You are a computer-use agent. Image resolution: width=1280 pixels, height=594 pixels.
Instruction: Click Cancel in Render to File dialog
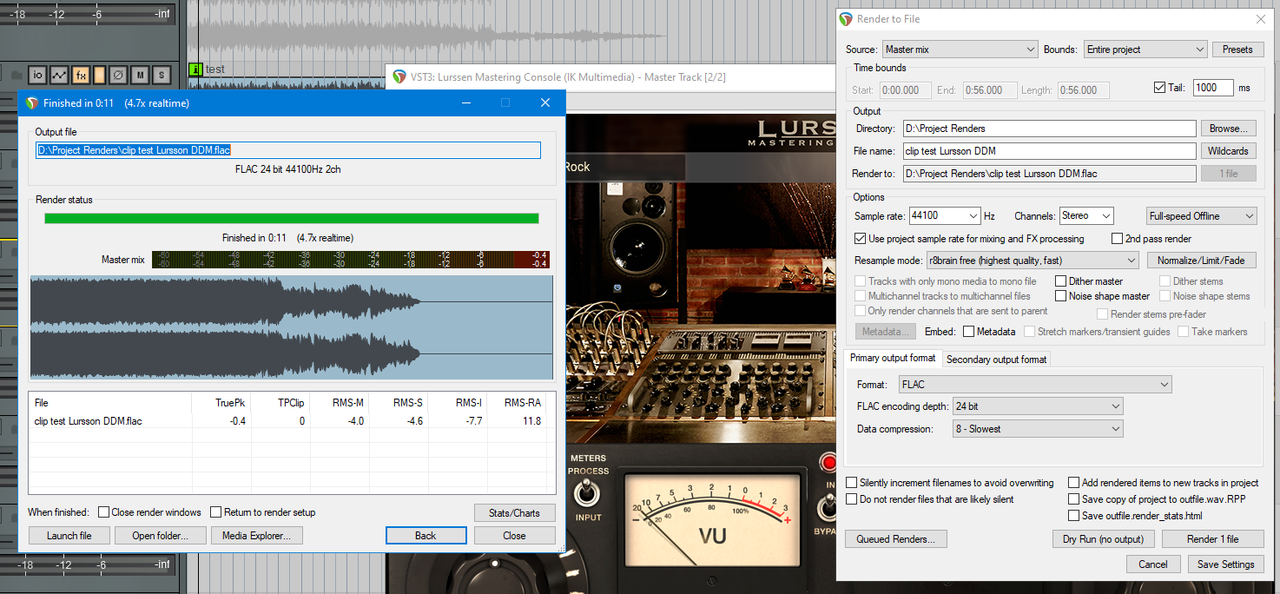click(x=1153, y=564)
